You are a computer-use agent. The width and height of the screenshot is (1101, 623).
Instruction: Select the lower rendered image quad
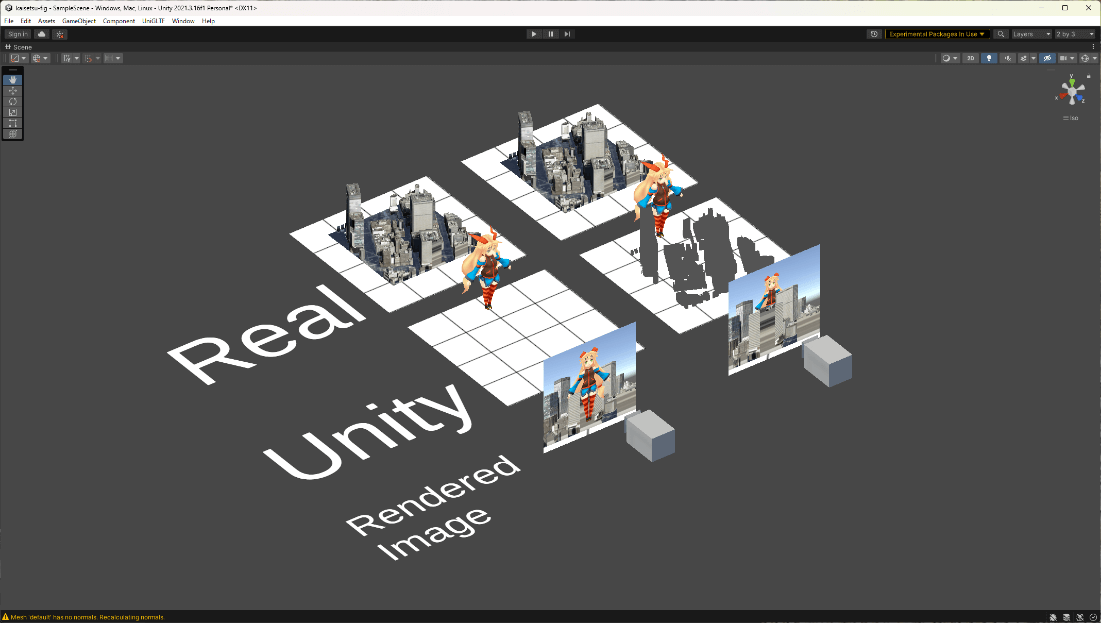590,388
